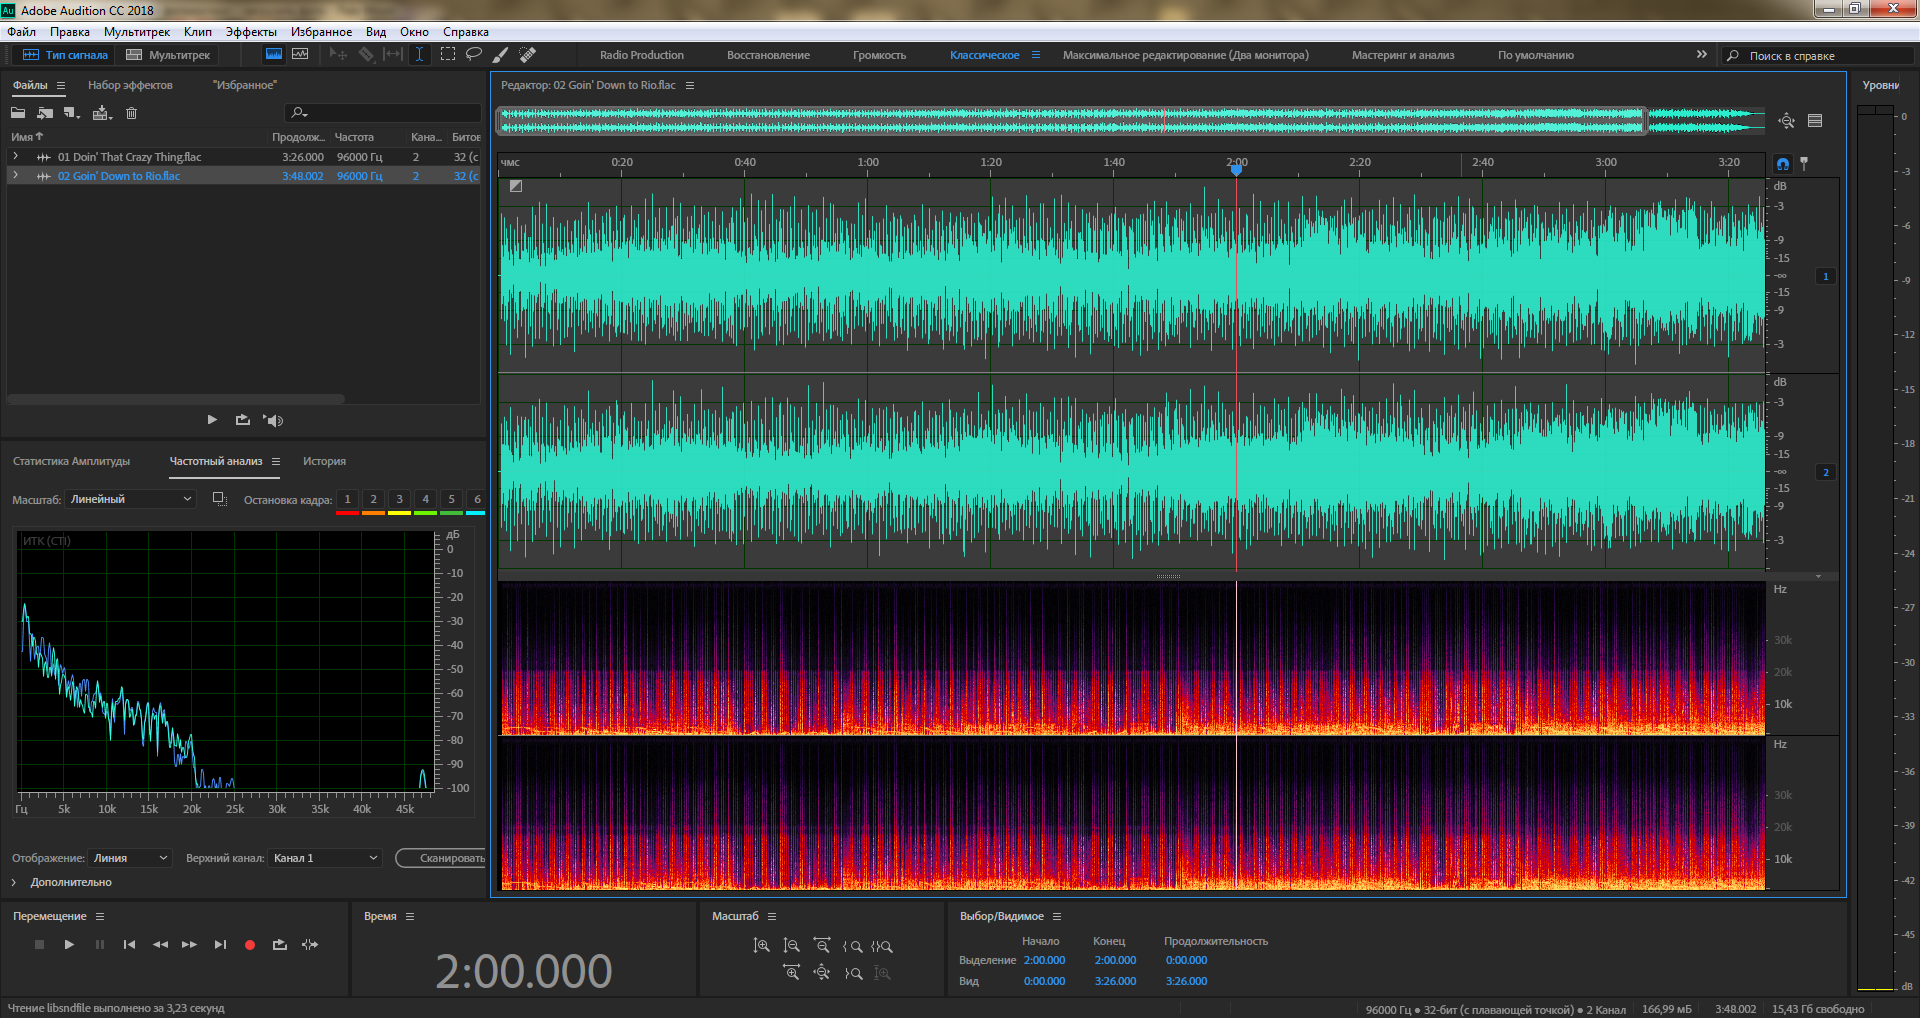Toggle Files panel auto-play speaker icon
Image resolution: width=1920 pixels, height=1018 pixels.
coord(273,420)
